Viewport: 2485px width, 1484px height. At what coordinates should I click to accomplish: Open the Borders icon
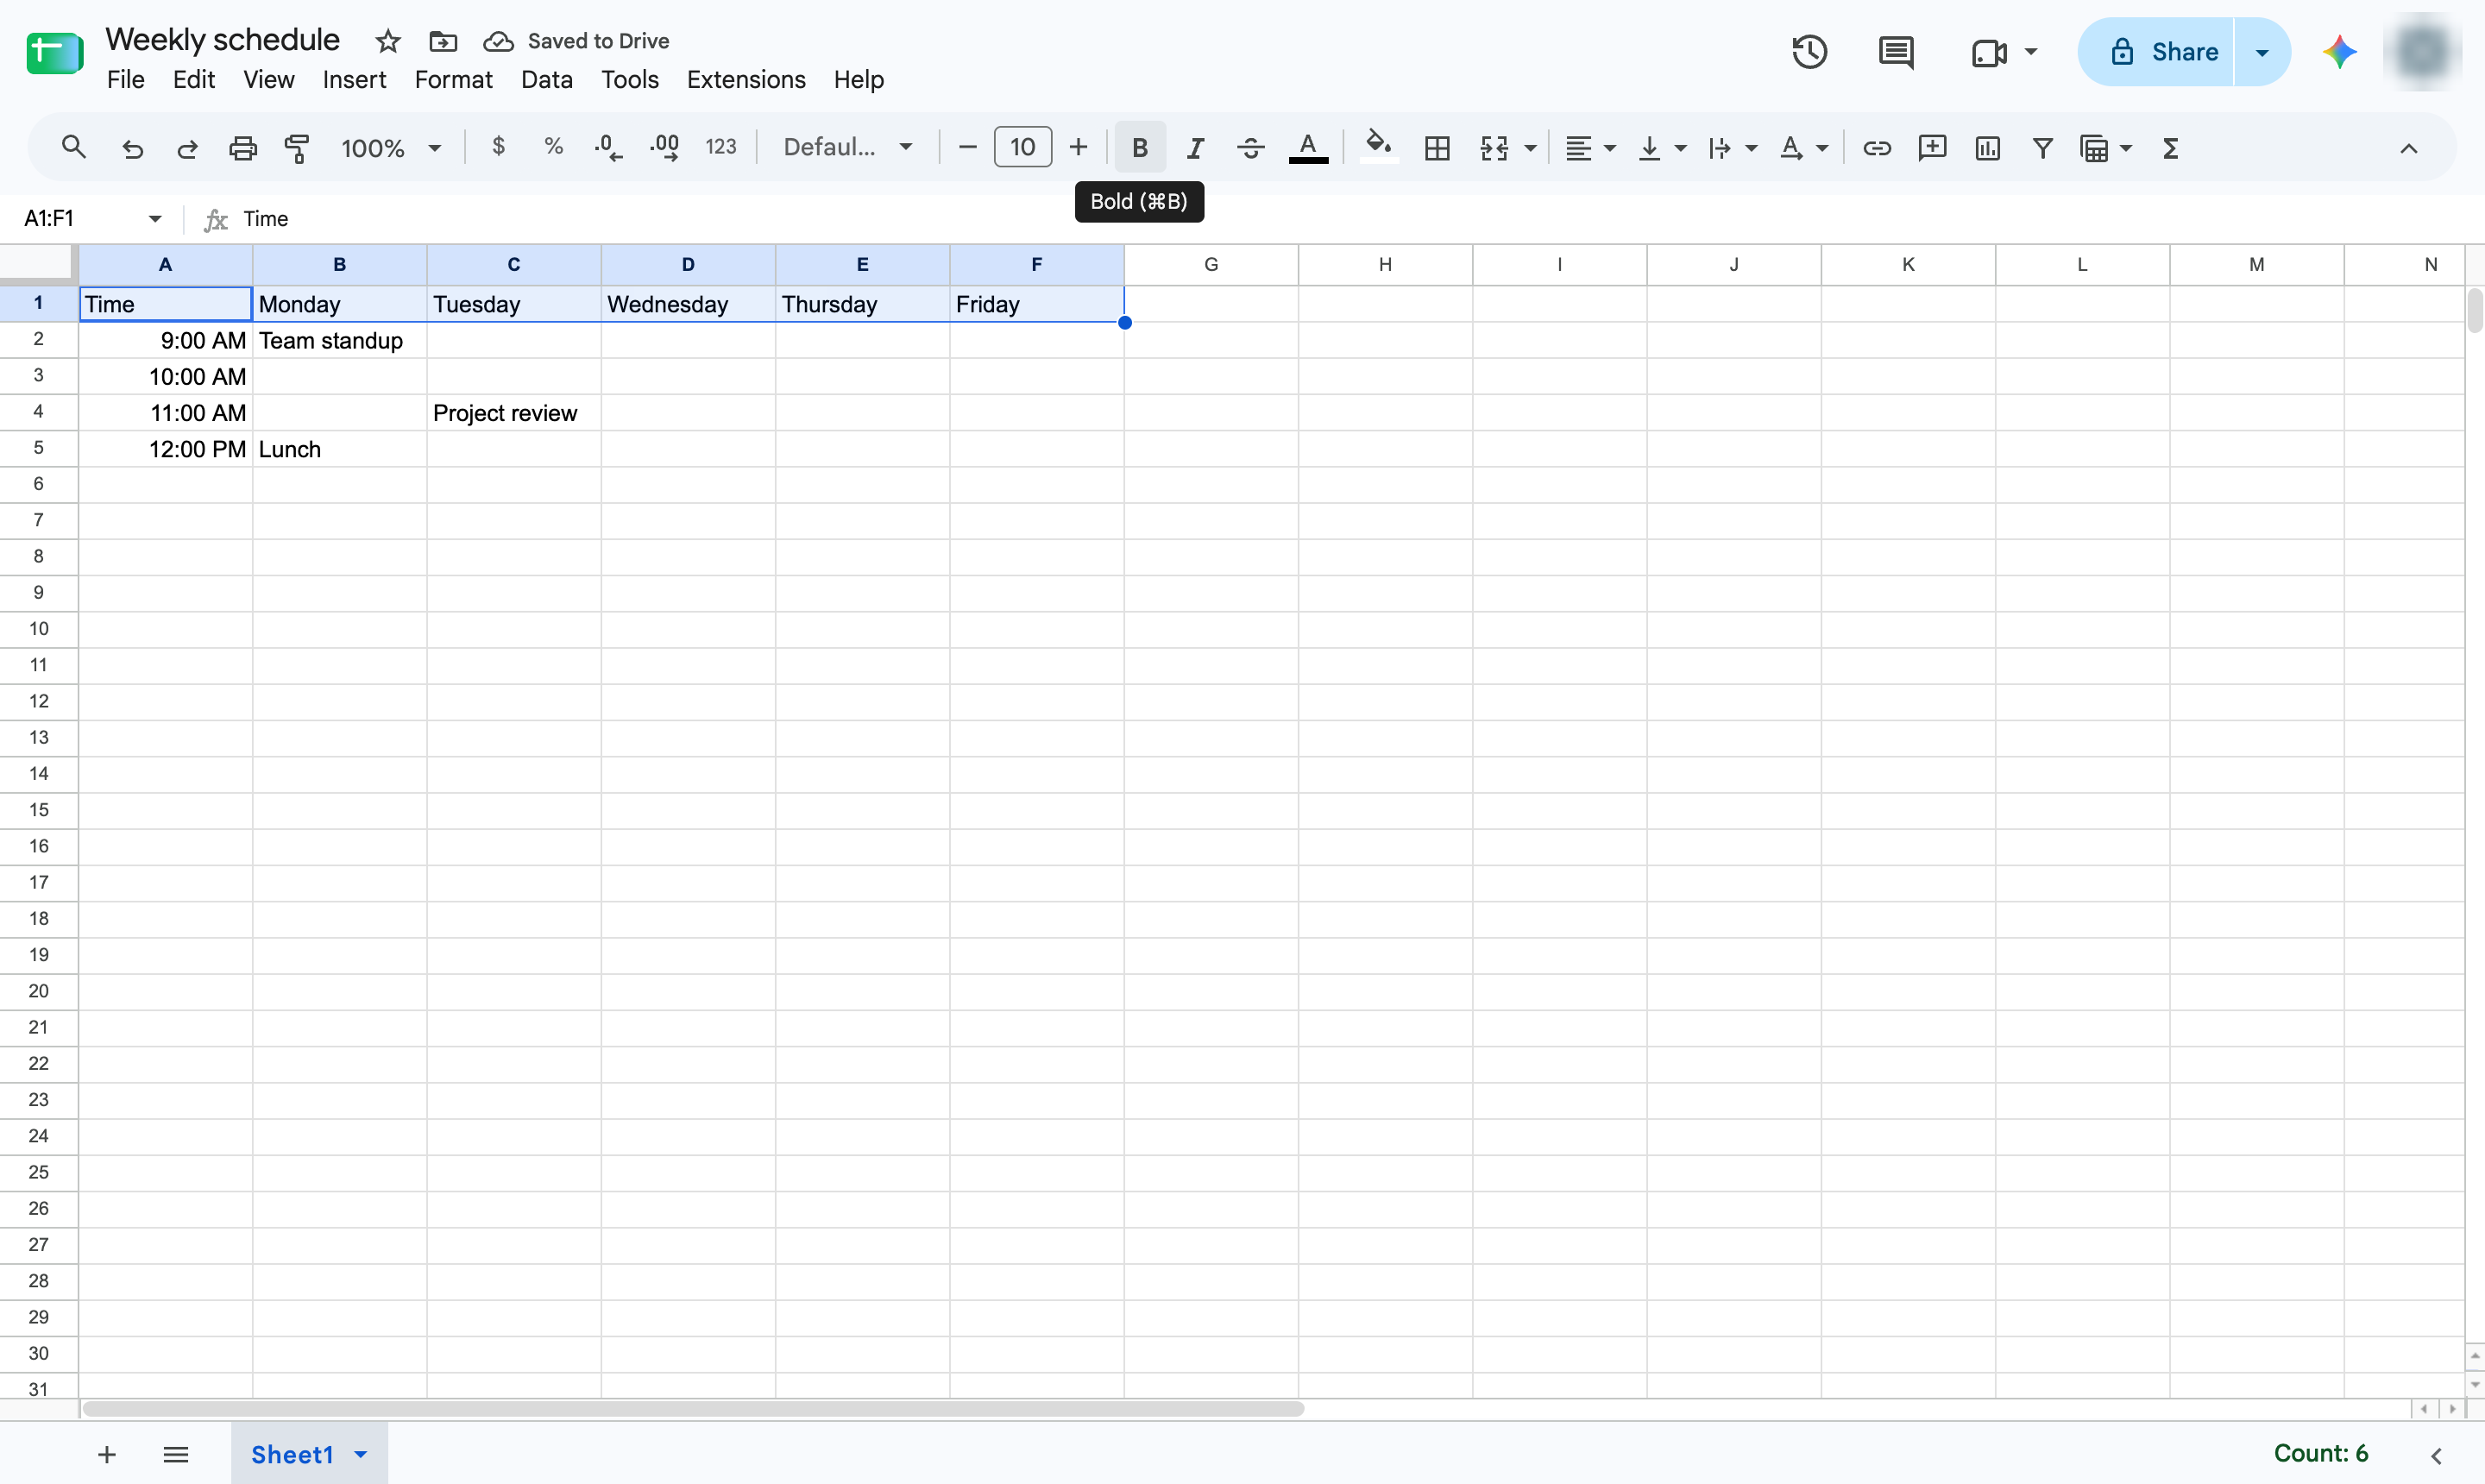pyautogui.click(x=1437, y=148)
